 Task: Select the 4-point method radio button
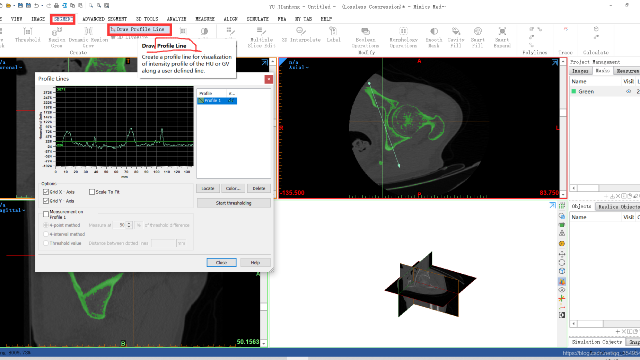(x=46, y=225)
